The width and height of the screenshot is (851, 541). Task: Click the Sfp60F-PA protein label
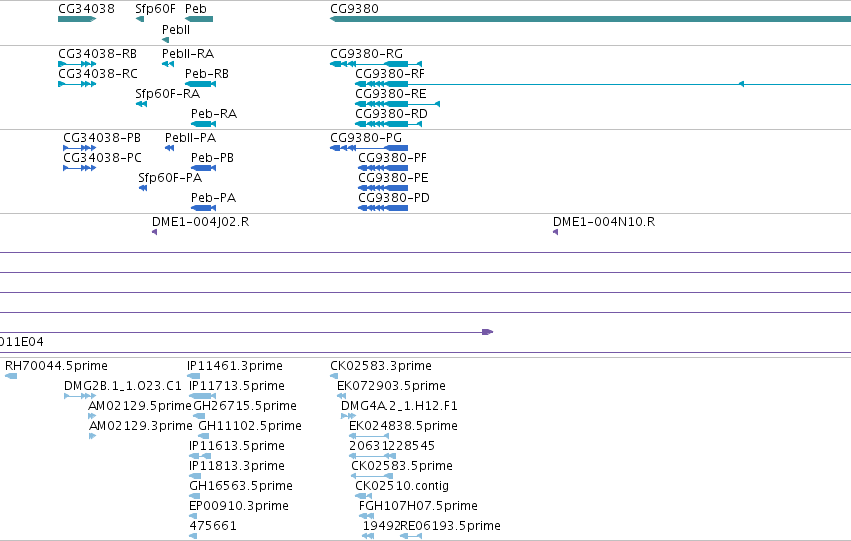(170, 178)
